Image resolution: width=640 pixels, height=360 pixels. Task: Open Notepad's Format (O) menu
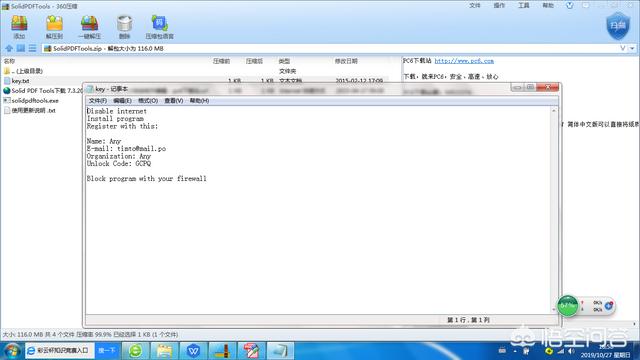148,100
